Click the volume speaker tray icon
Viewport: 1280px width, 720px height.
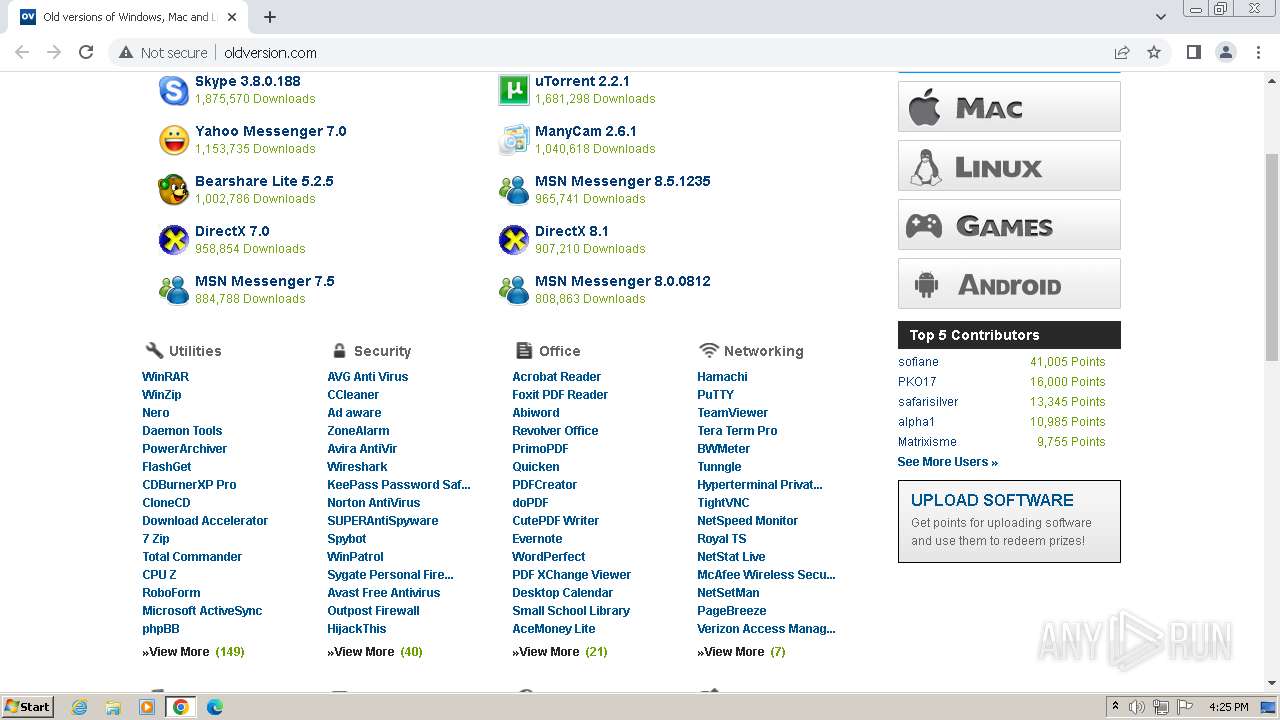point(1137,707)
